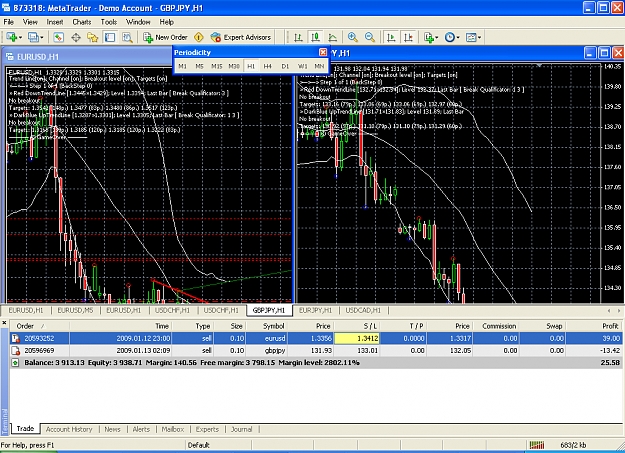The height and width of the screenshot is (453, 625).
Task: Toggle the Data Window crosshair icon
Action: [76, 37]
